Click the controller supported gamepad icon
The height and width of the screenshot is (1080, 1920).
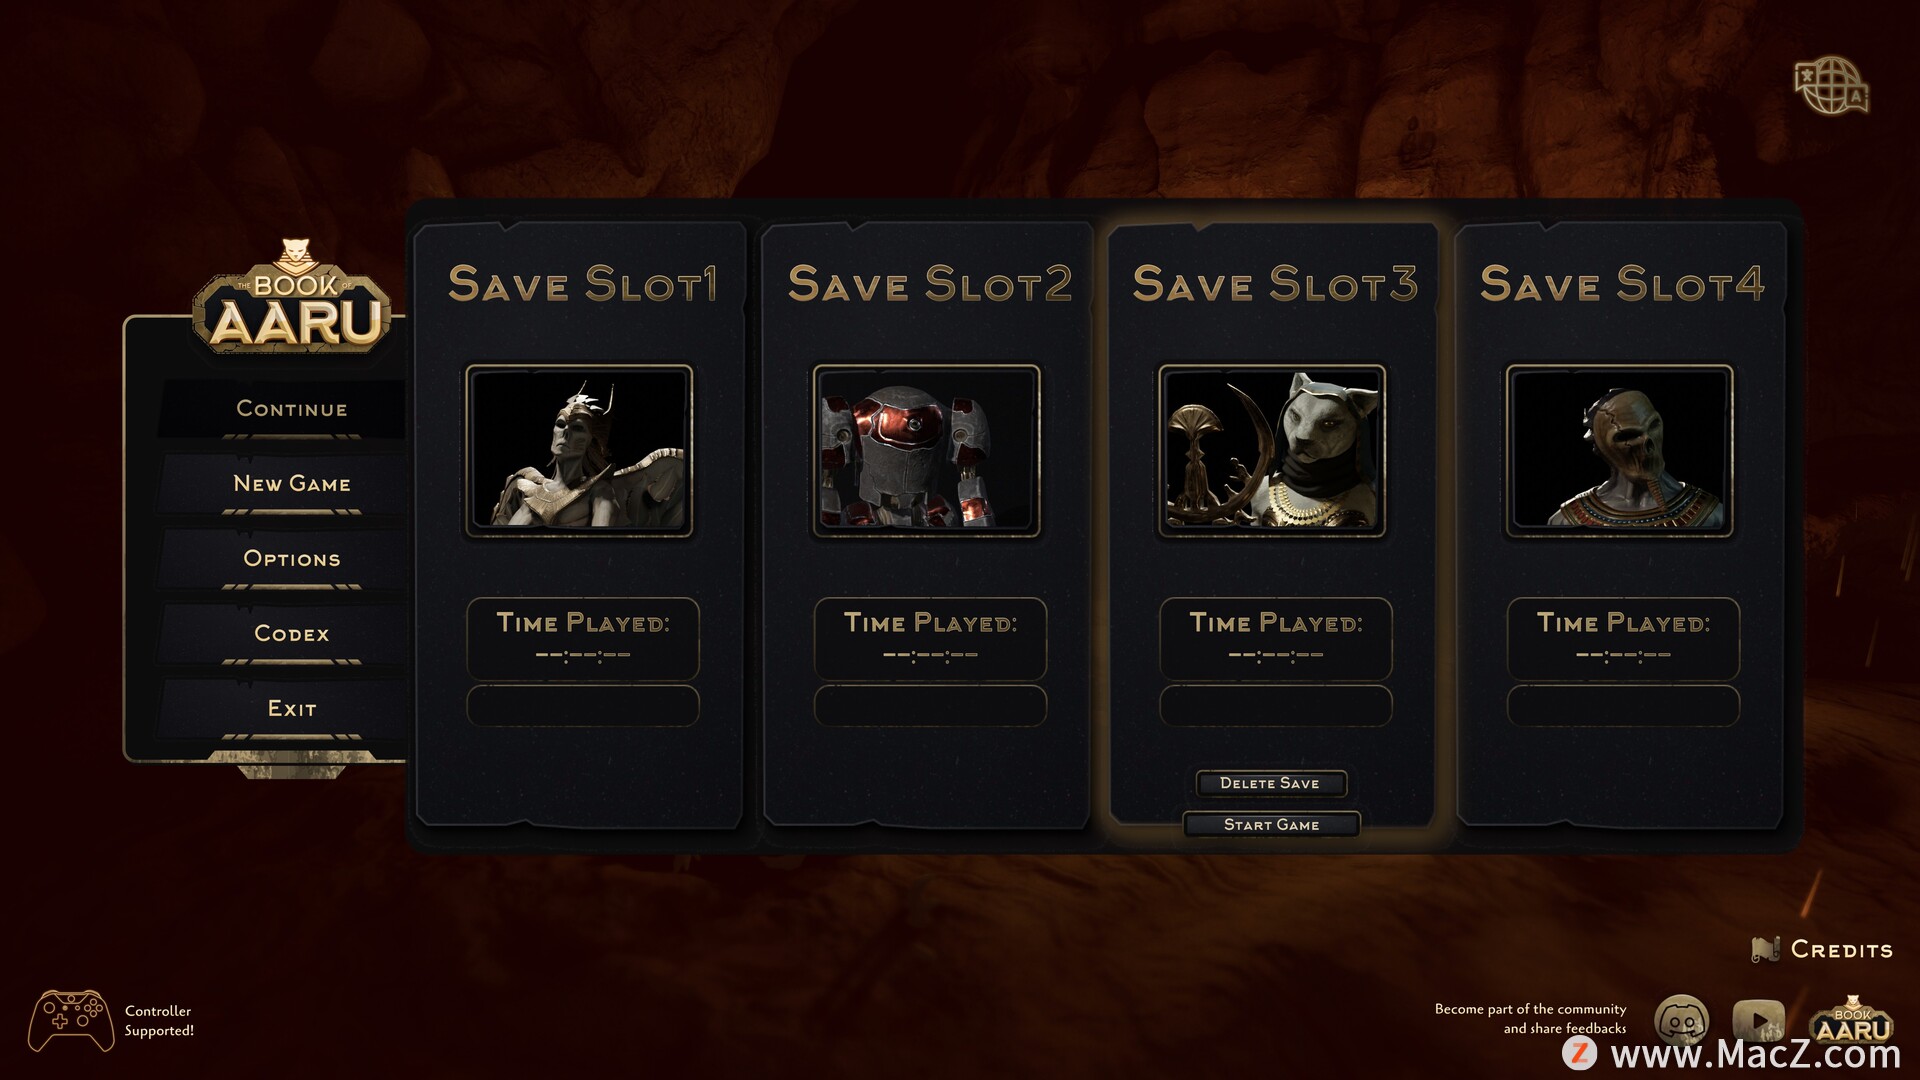pos(71,1020)
